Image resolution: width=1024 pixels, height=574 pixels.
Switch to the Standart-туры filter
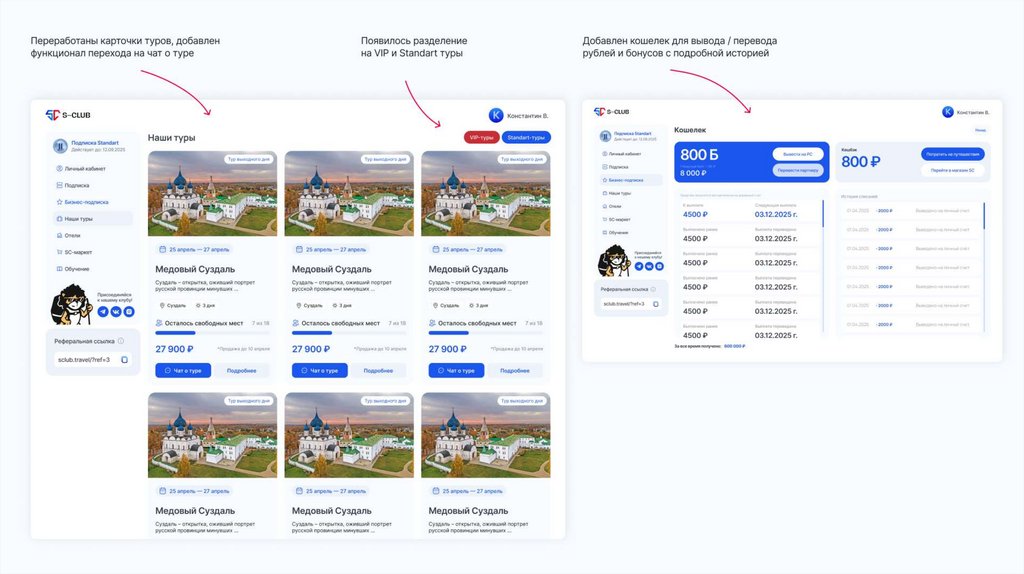pos(526,138)
